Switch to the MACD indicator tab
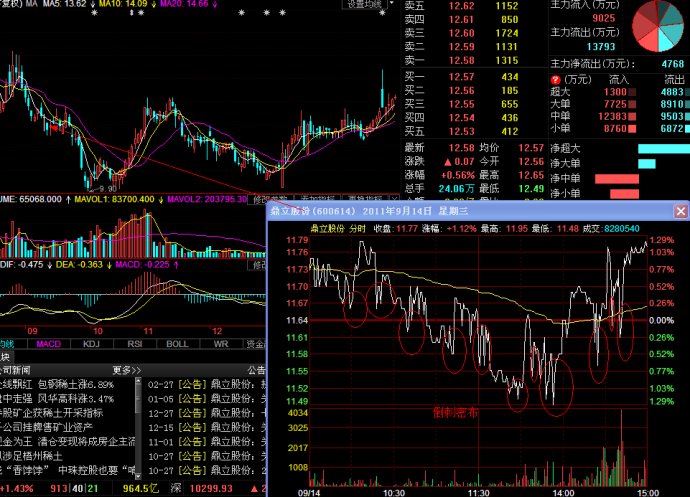Viewport: 690px width, 497px height. [x=49, y=344]
